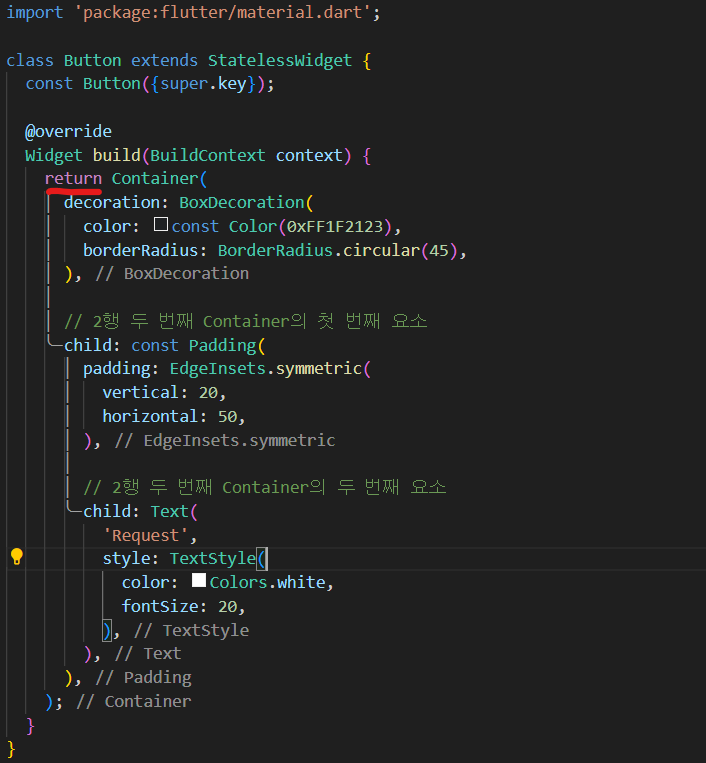
Task: Click the underlined return keyword
Action: click(x=73, y=179)
